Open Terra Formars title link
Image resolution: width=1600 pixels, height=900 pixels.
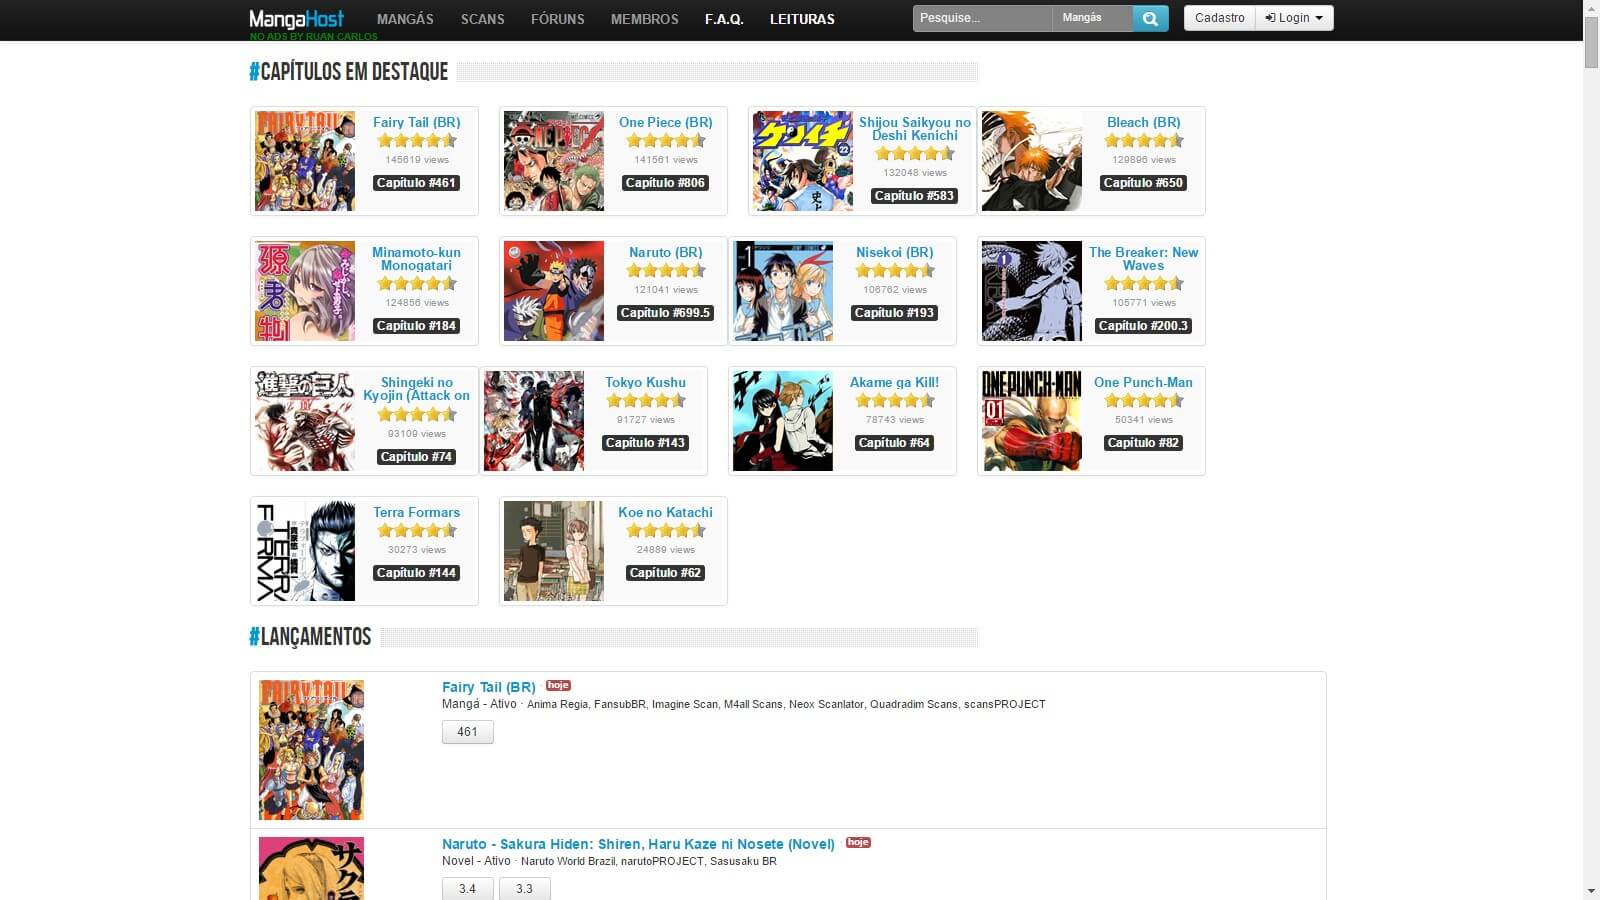(417, 512)
